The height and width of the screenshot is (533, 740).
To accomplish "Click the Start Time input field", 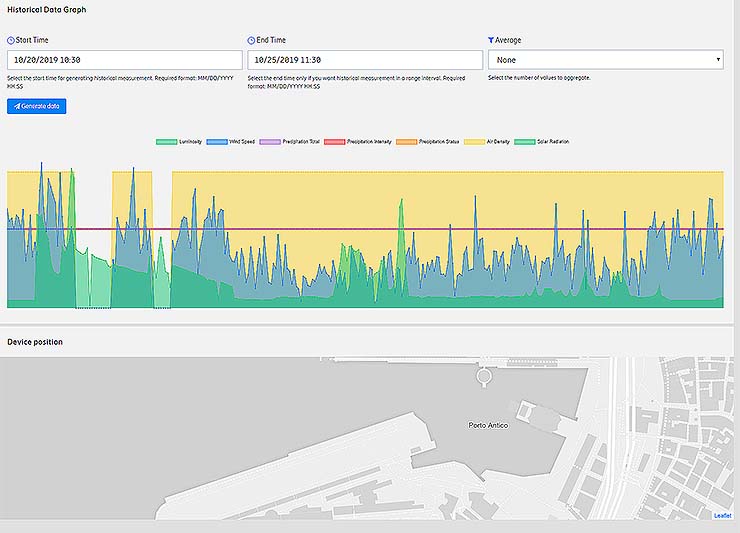I will coord(124,60).
